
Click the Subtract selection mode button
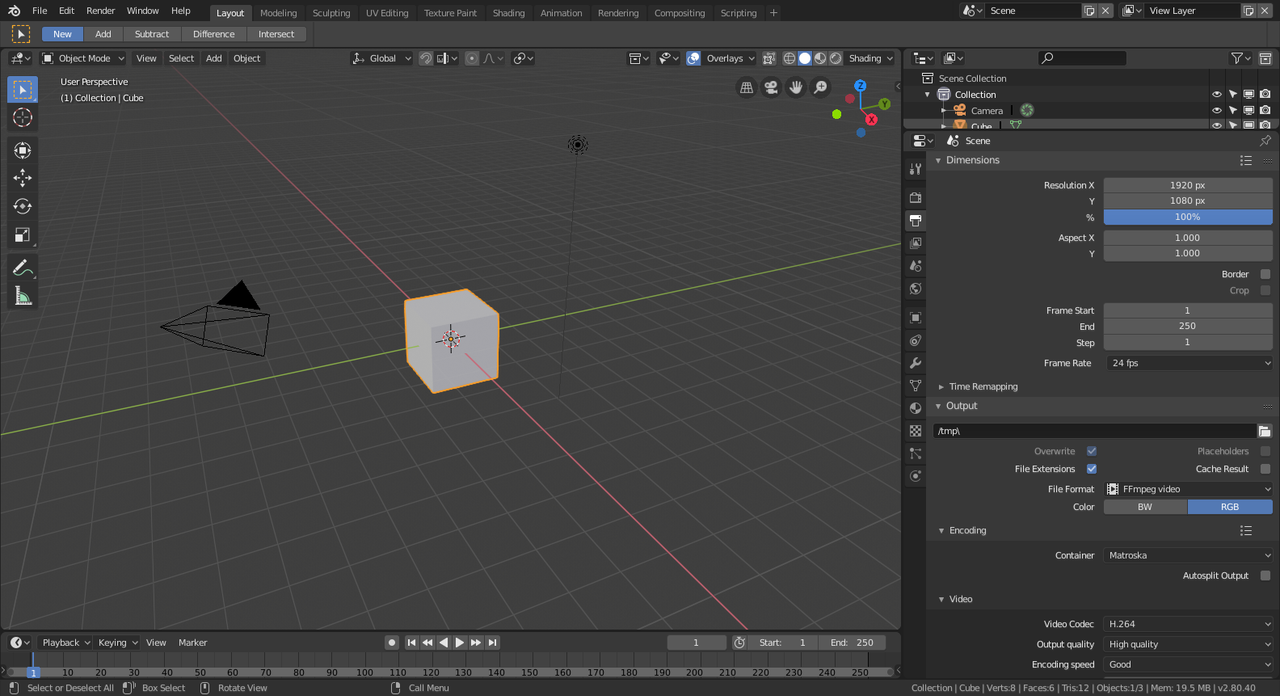pos(152,34)
